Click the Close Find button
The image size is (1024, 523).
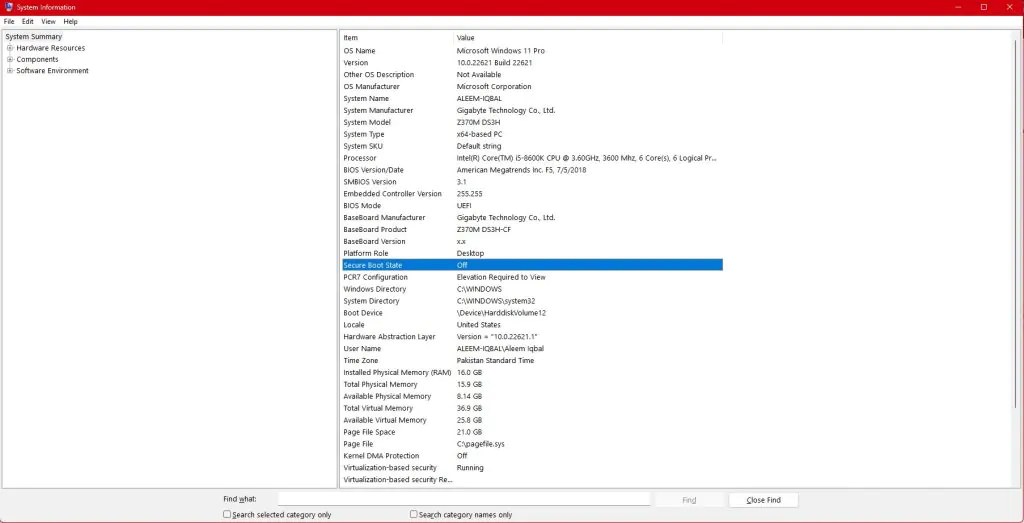763,500
